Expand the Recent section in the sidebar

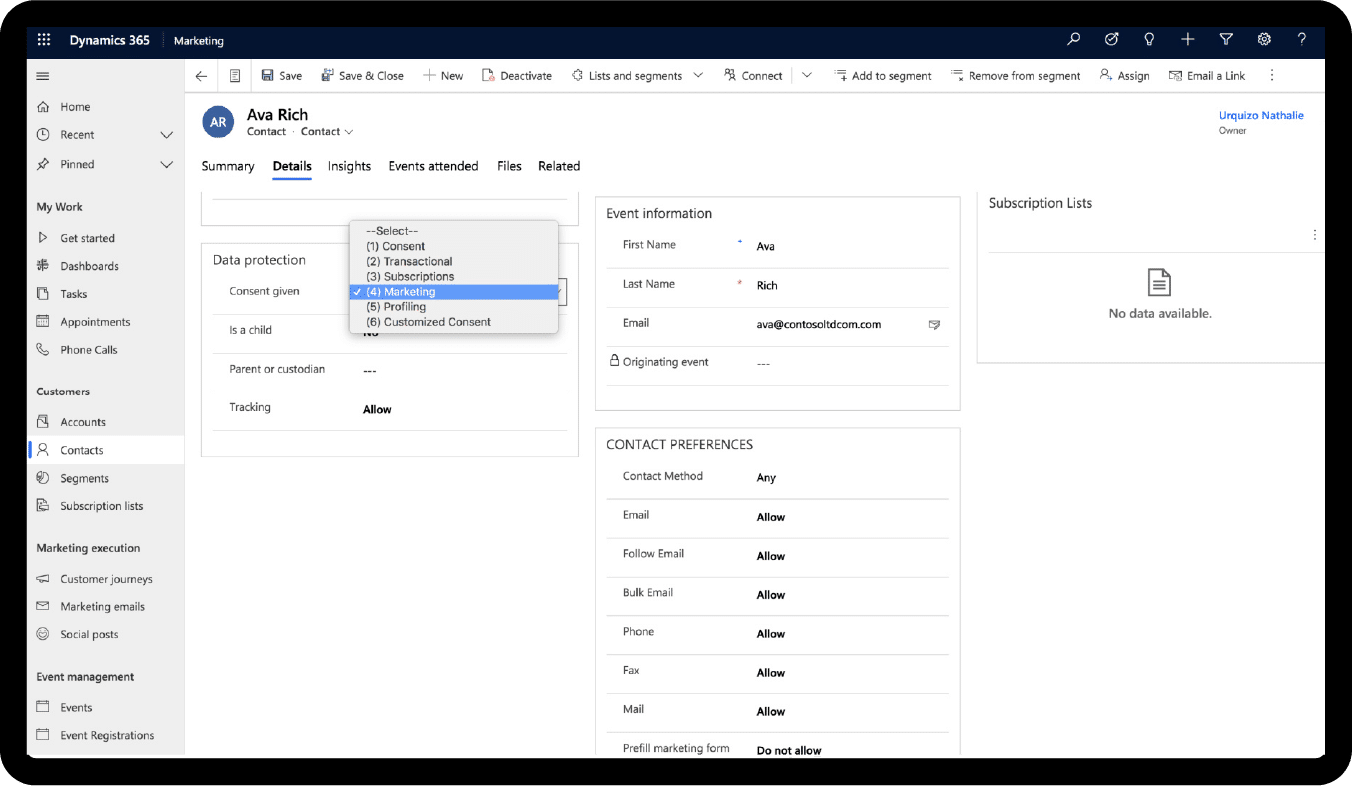pos(166,134)
